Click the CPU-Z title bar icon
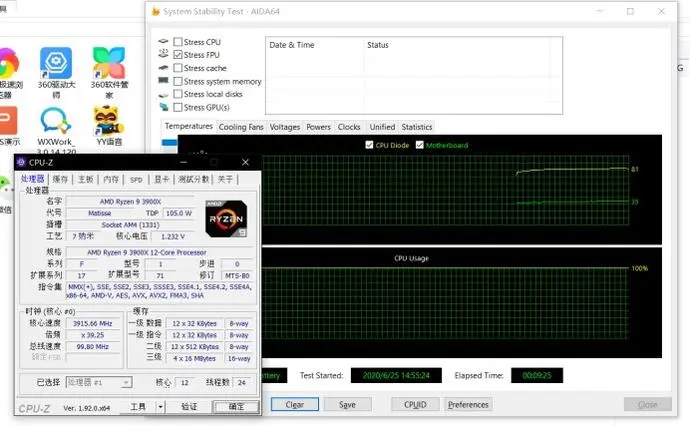The width and height of the screenshot is (690, 426). [21, 162]
